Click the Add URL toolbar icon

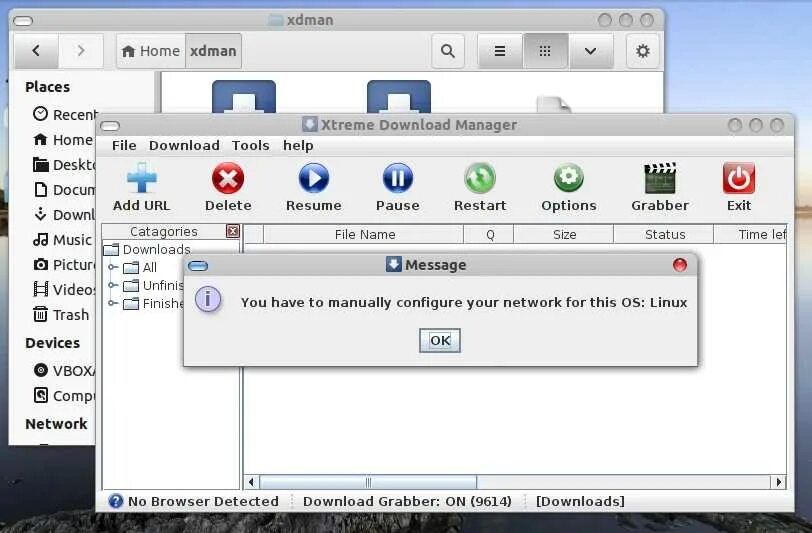[x=141, y=178]
